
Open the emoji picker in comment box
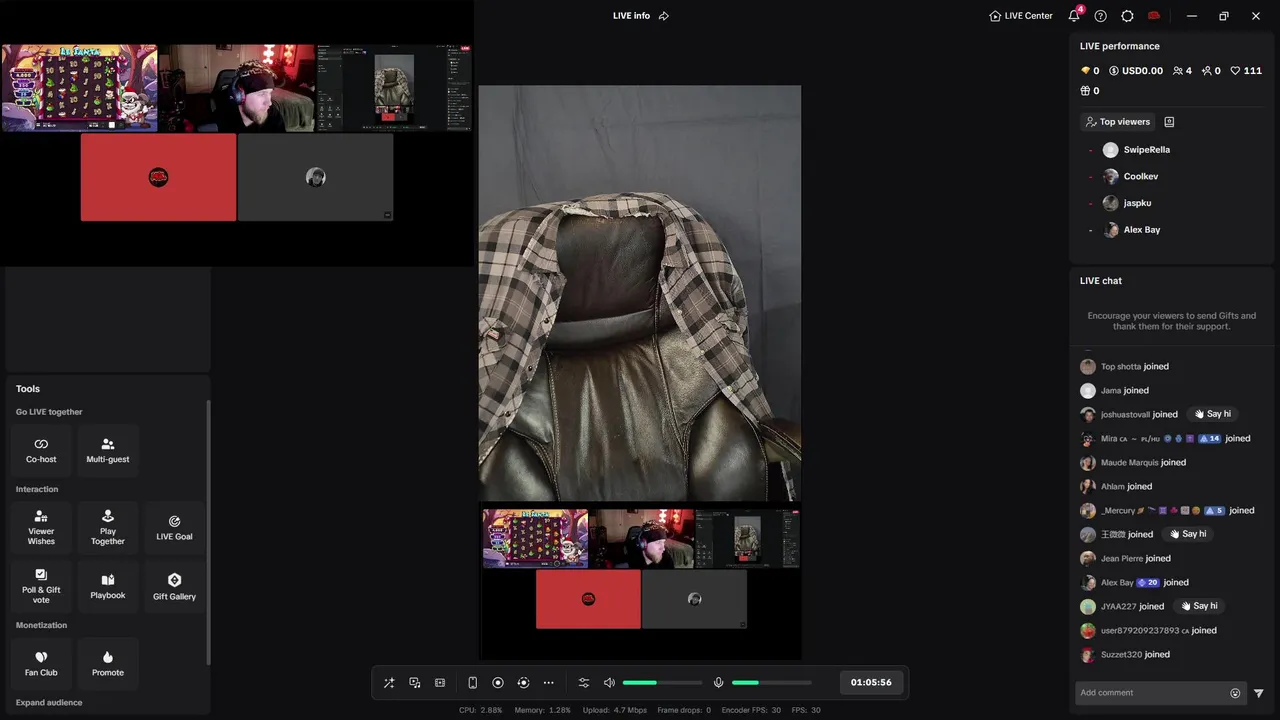1235,693
